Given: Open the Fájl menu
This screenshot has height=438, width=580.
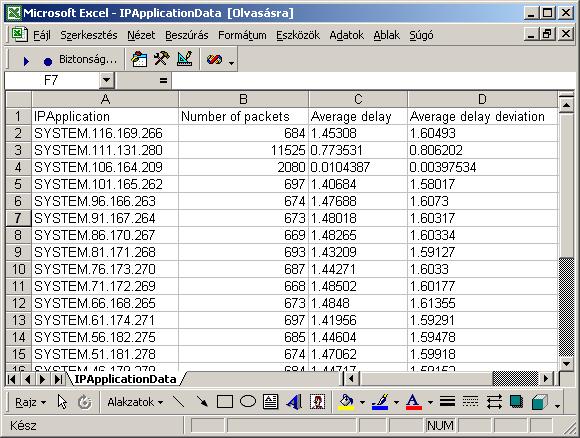Looking at the screenshot, I should click(x=42, y=35).
